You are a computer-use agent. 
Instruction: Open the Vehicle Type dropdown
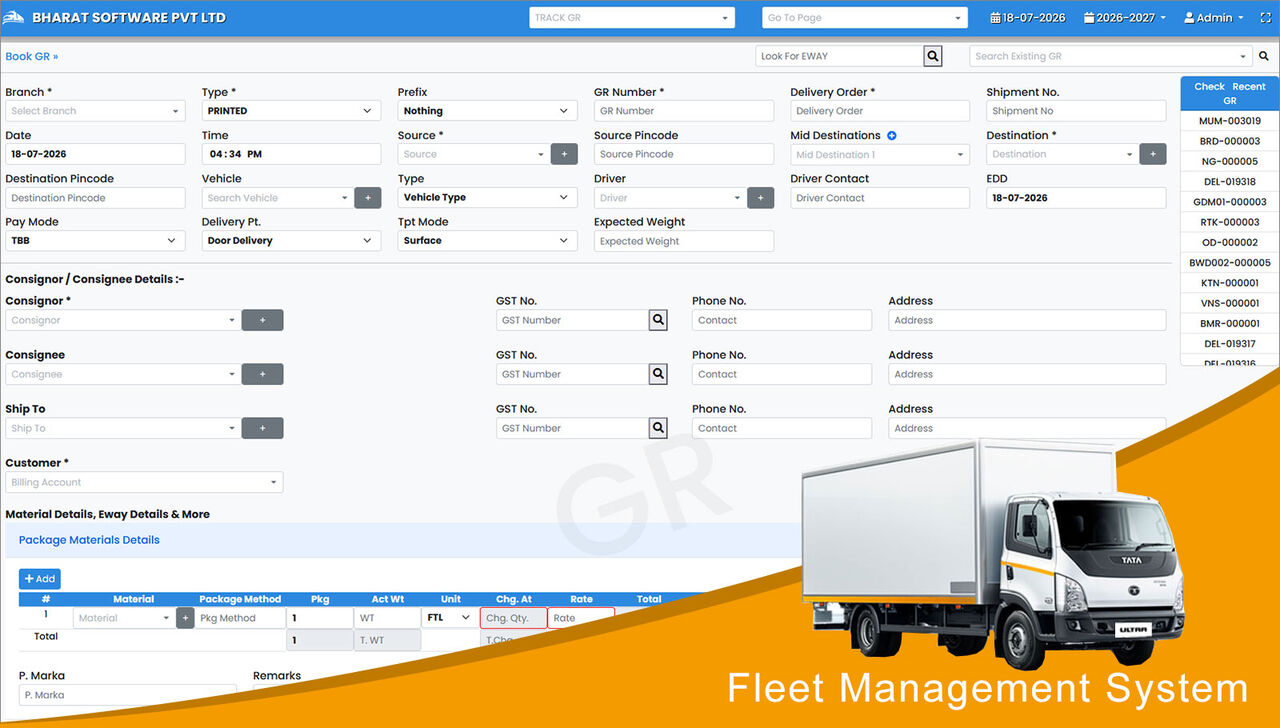coord(487,198)
